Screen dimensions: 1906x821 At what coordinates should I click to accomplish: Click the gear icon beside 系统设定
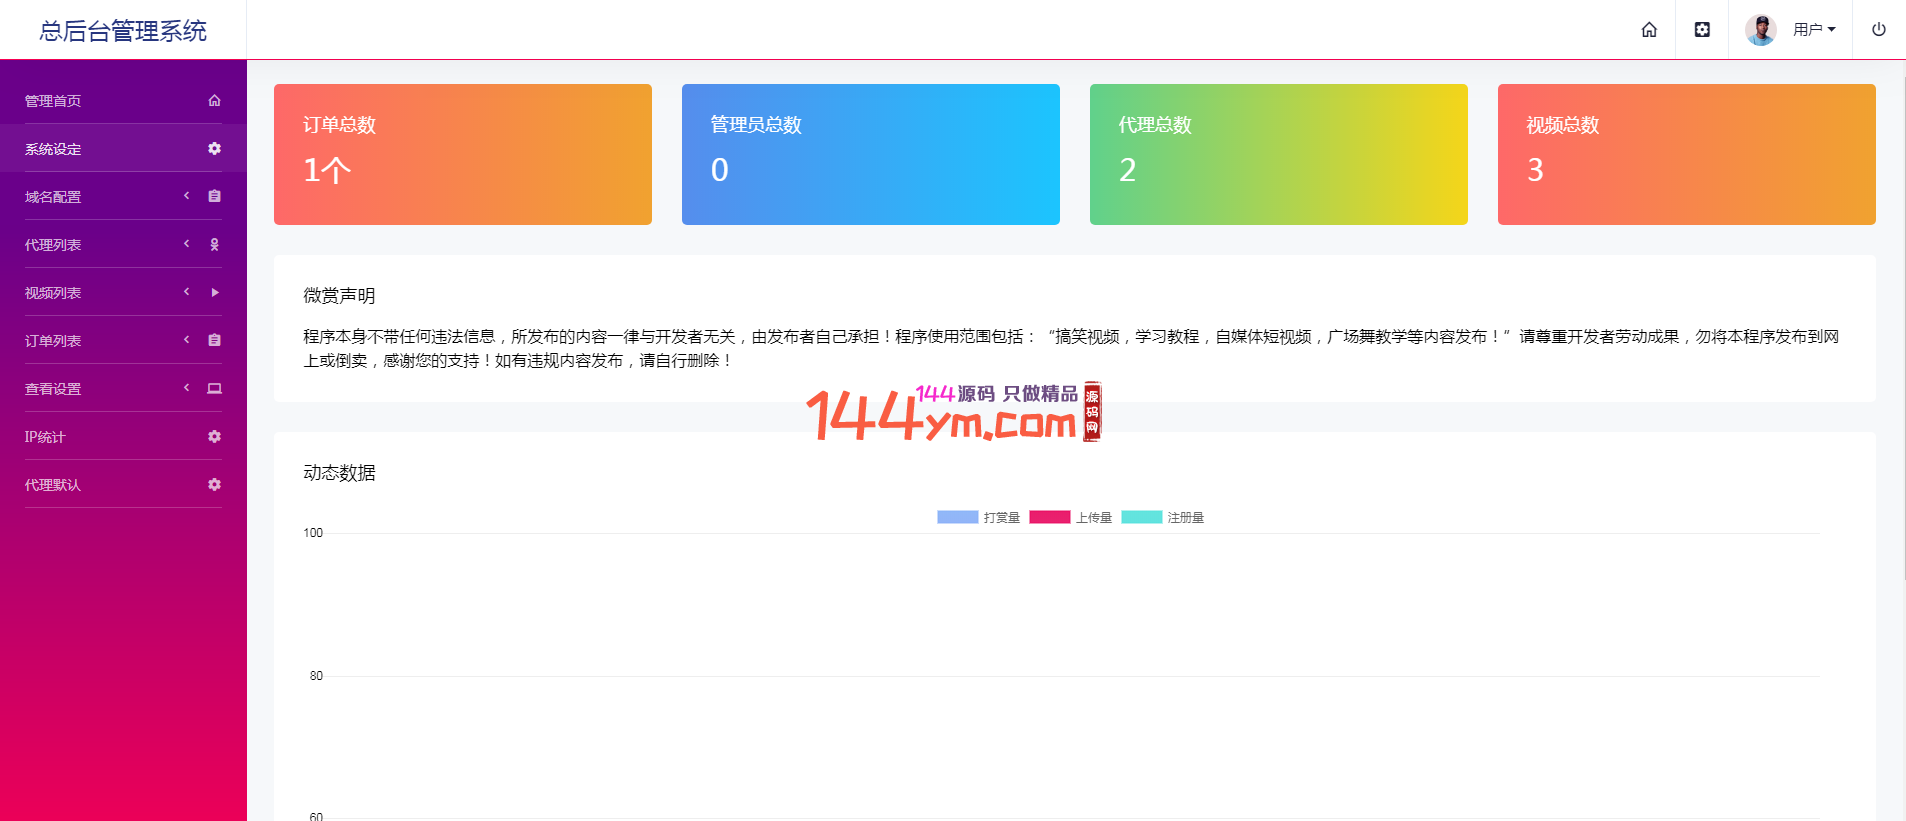214,148
